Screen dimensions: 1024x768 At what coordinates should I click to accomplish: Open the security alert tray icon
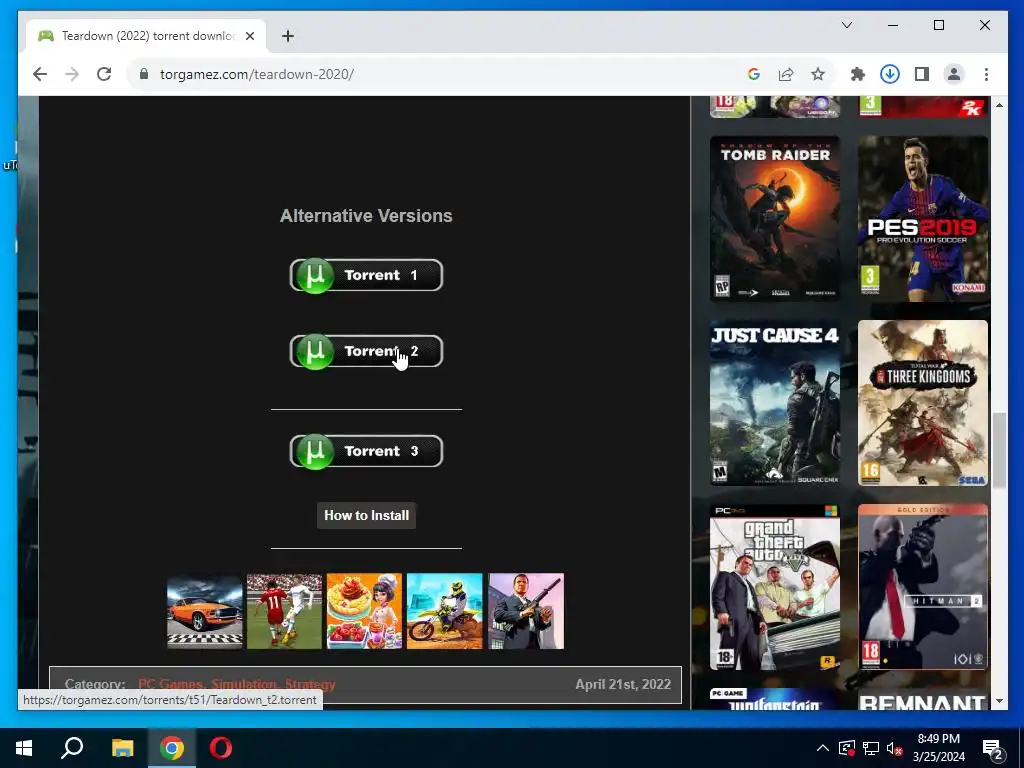coord(847,748)
